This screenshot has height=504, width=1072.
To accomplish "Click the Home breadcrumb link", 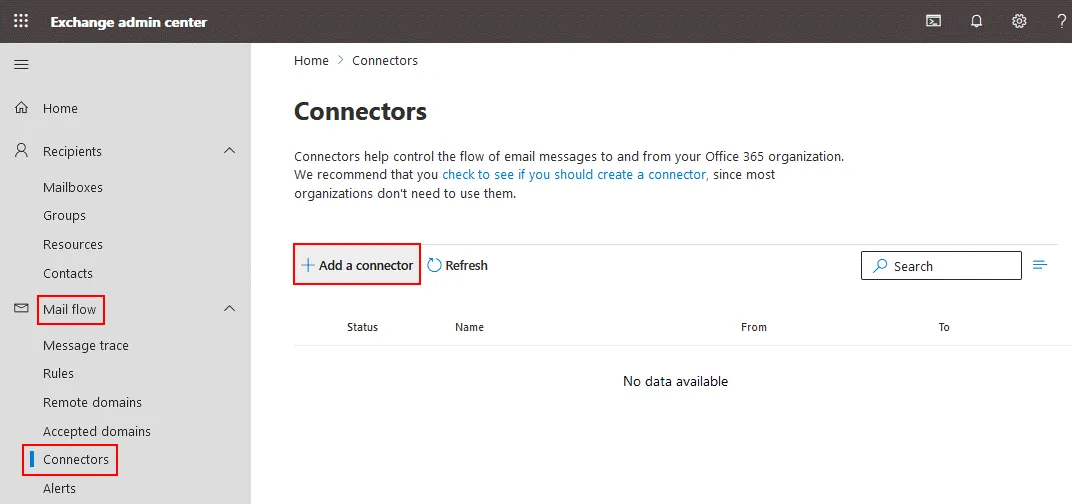I will click(x=311, y=61).
